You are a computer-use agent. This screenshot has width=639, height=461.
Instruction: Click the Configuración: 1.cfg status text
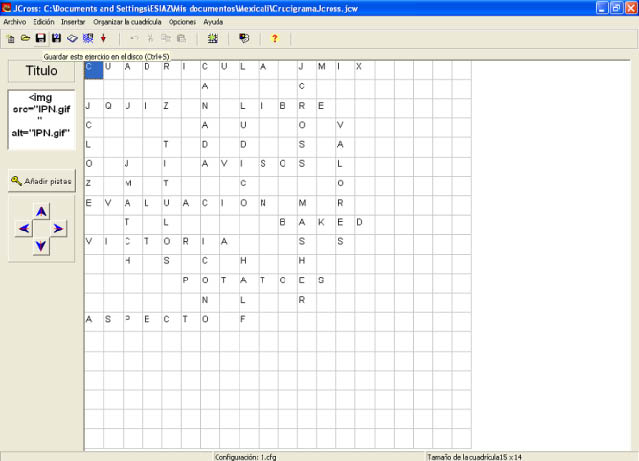pyautogui.click(x=246, y=457)
